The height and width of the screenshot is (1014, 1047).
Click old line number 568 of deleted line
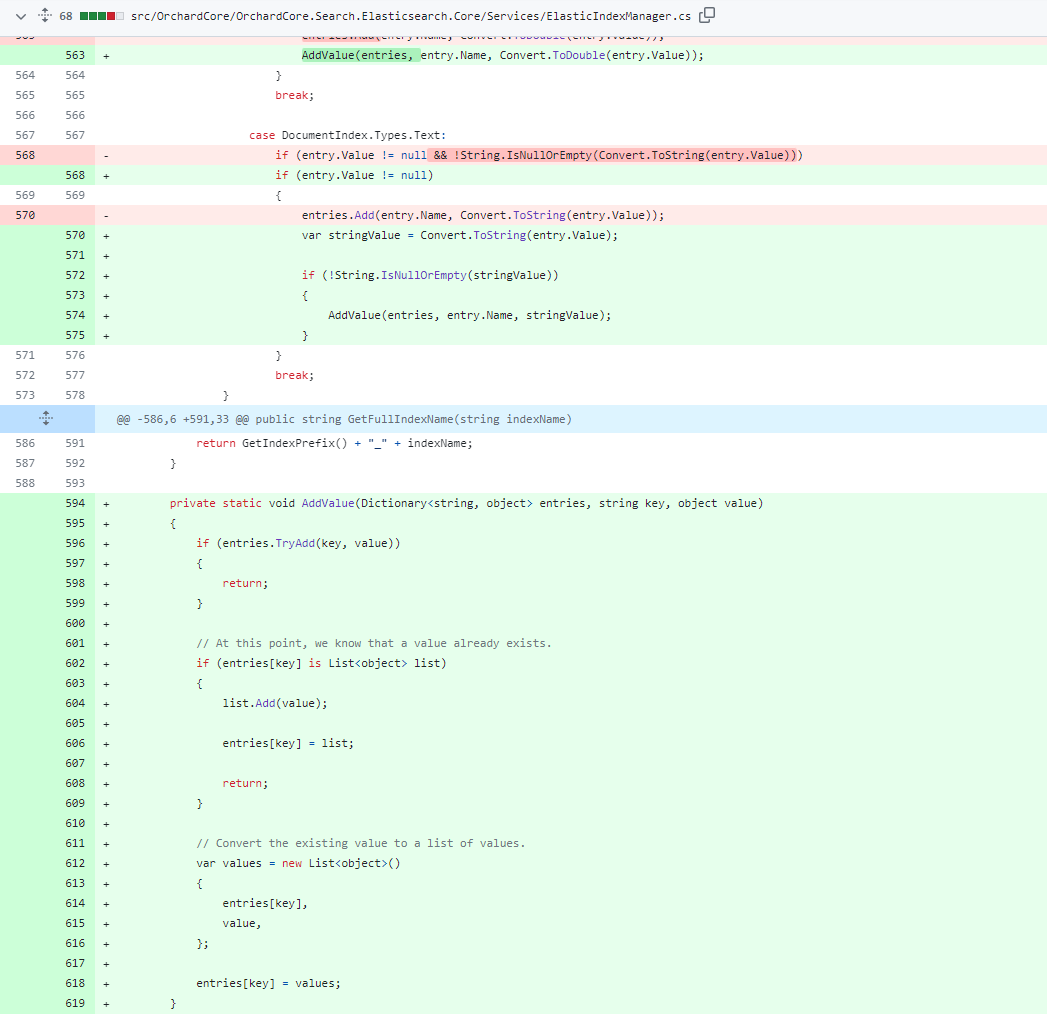[25, 155]
